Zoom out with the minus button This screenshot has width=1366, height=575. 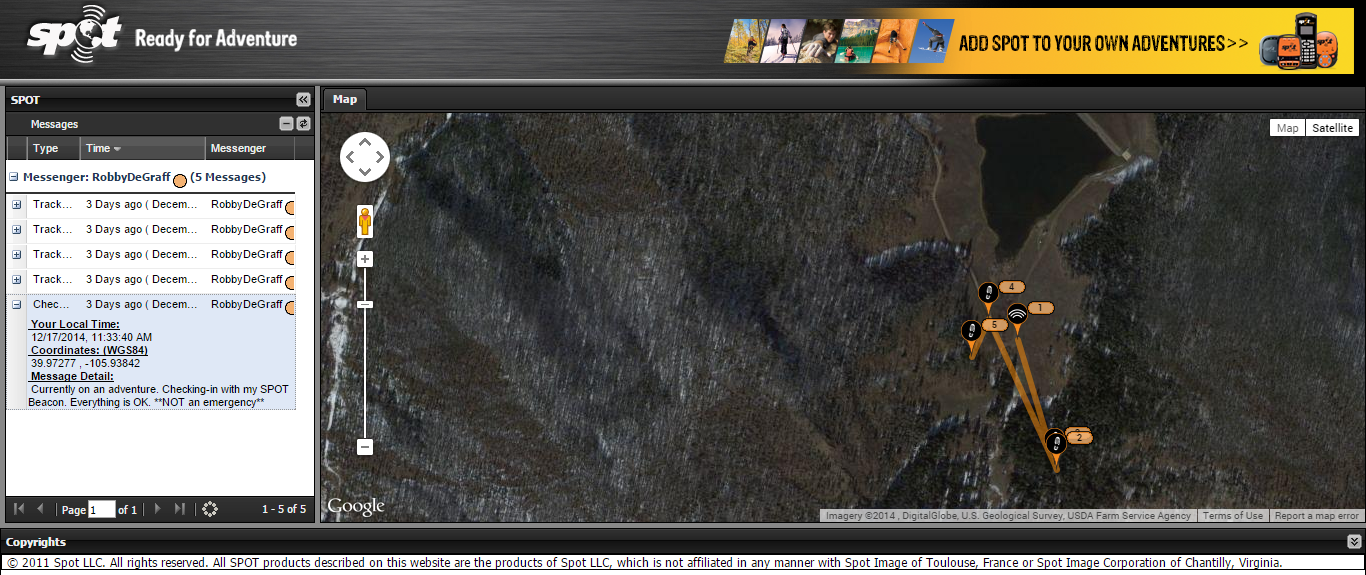coord(365,448)
